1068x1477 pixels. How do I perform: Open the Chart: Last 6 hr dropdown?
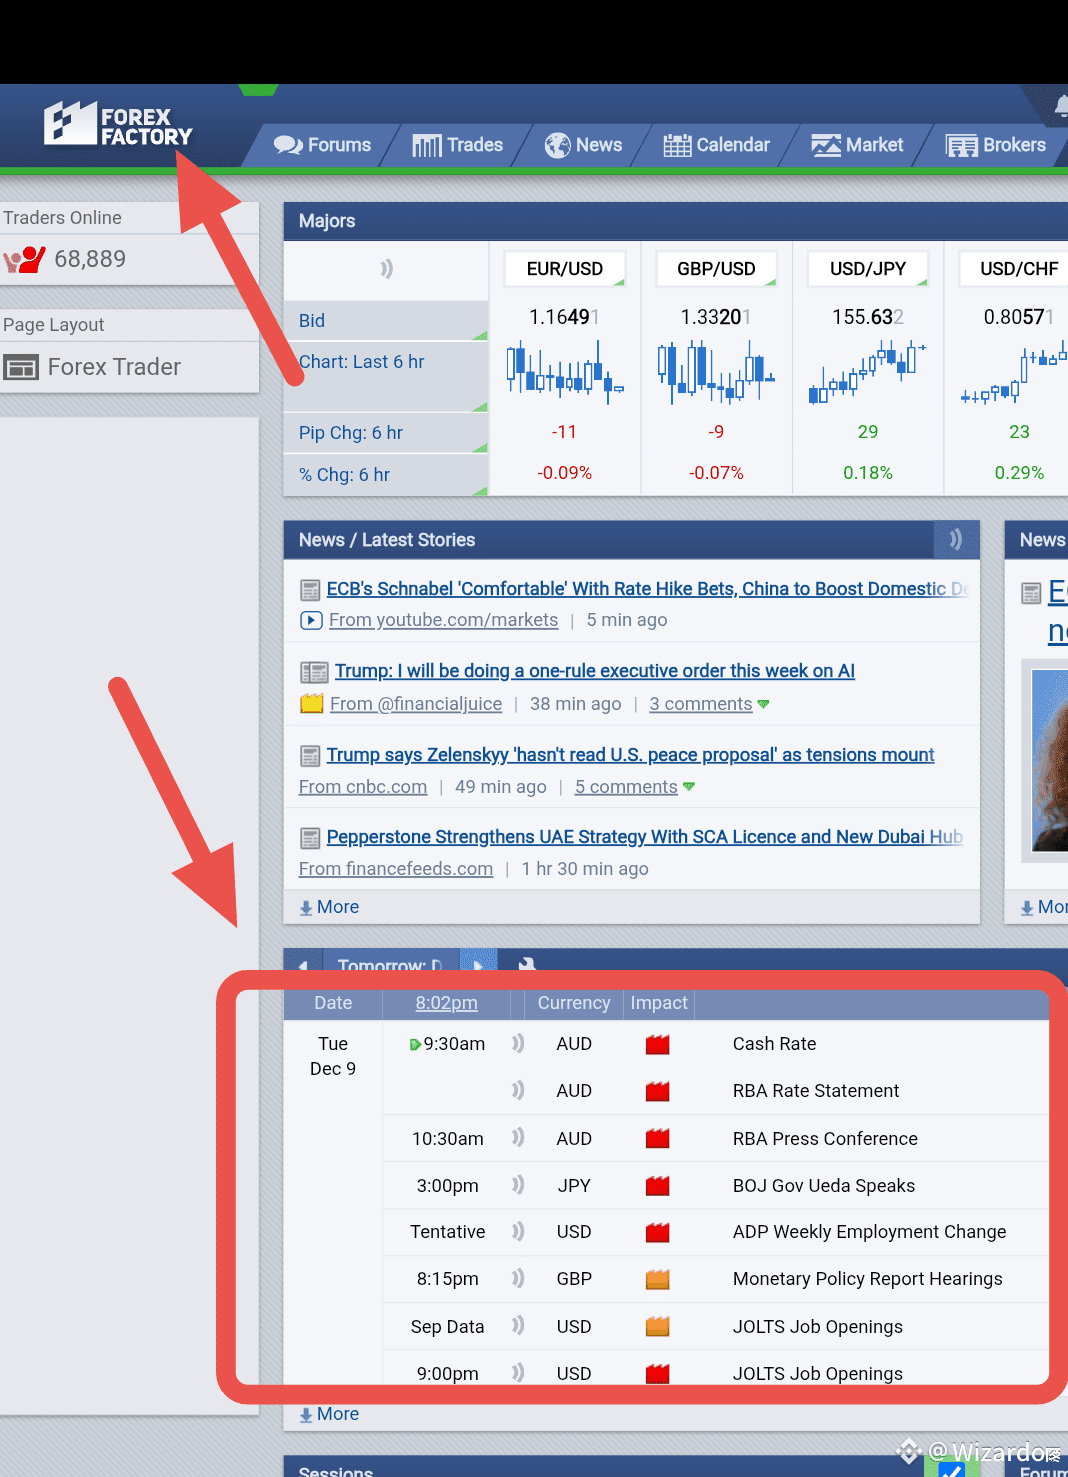[386, 376]
